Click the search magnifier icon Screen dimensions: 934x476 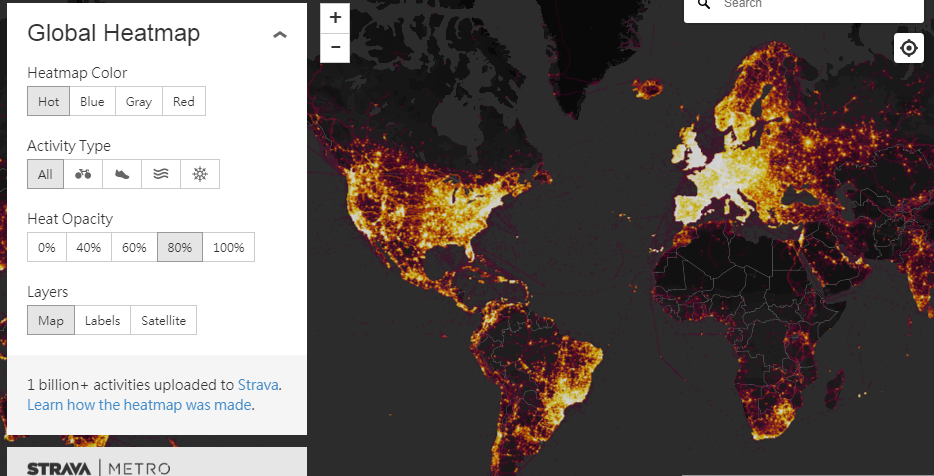tap(704, 5)
